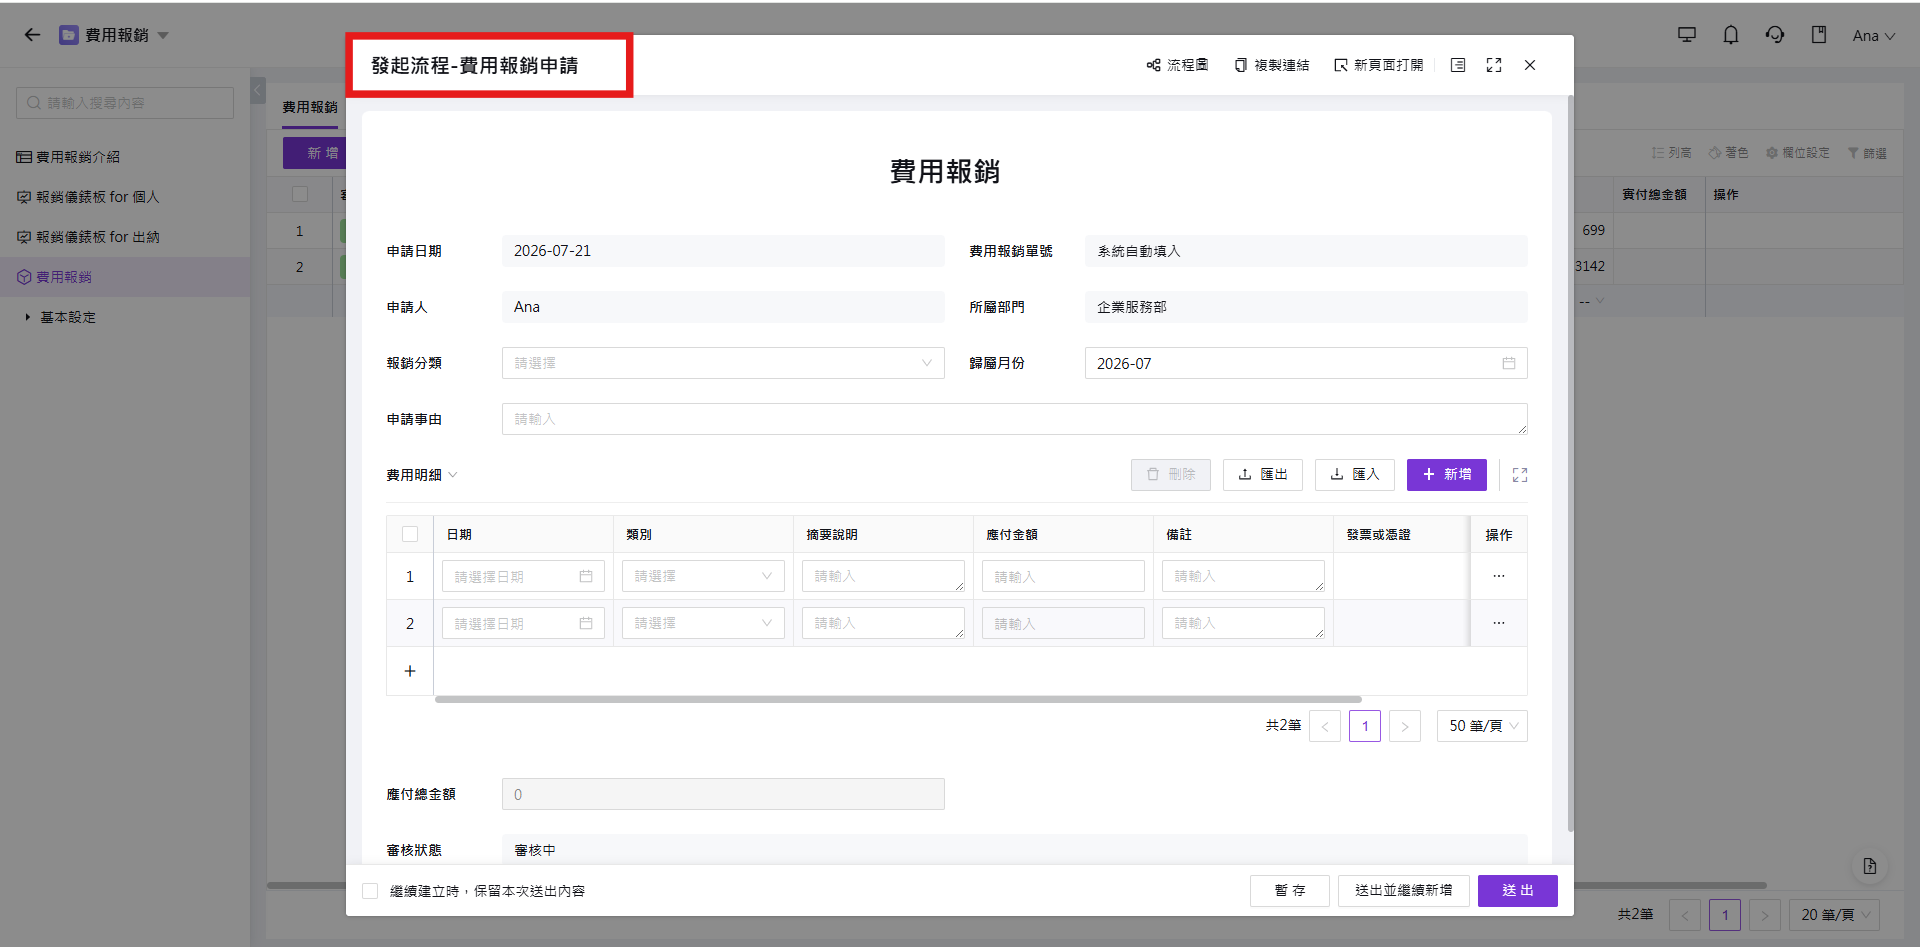Collapse the left sidebar handle

point(258,90)
